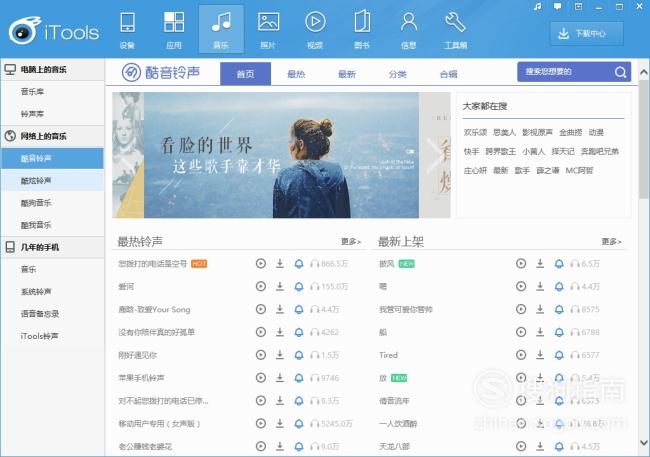650x457 pixels.
Task: Open the 照片 photos section
Action: [268, 30]
